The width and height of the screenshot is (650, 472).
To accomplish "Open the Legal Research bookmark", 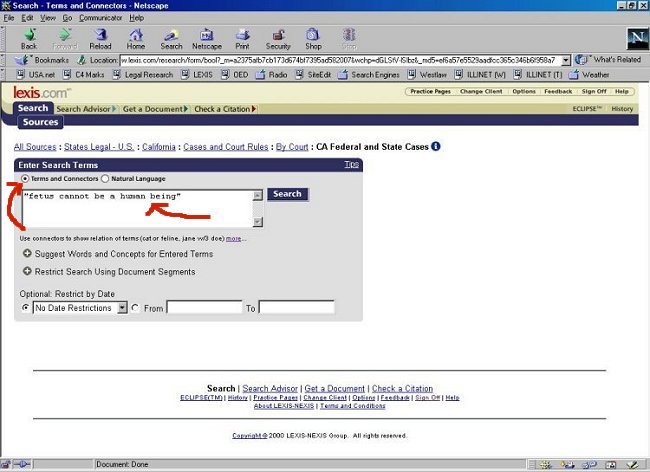I will pyautogui.click(x=143, y=75).
